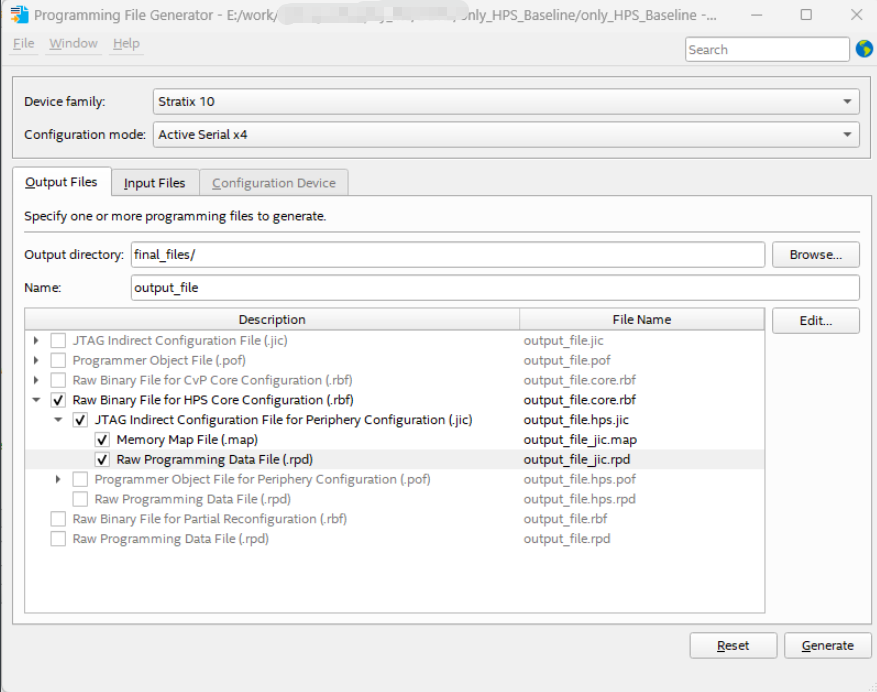Switch to the Output Files tab

[x=62, y=182]
